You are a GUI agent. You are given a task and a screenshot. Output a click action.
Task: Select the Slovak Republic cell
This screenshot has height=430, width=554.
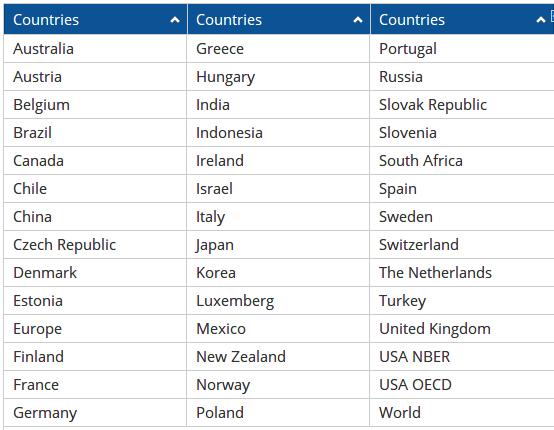click(433, 105)
